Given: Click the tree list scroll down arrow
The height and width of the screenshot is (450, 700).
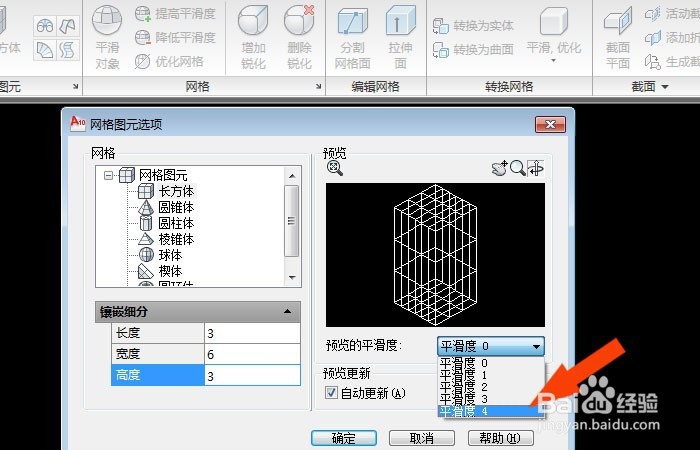Looking at the screenshot, I should tap(292, 278).
